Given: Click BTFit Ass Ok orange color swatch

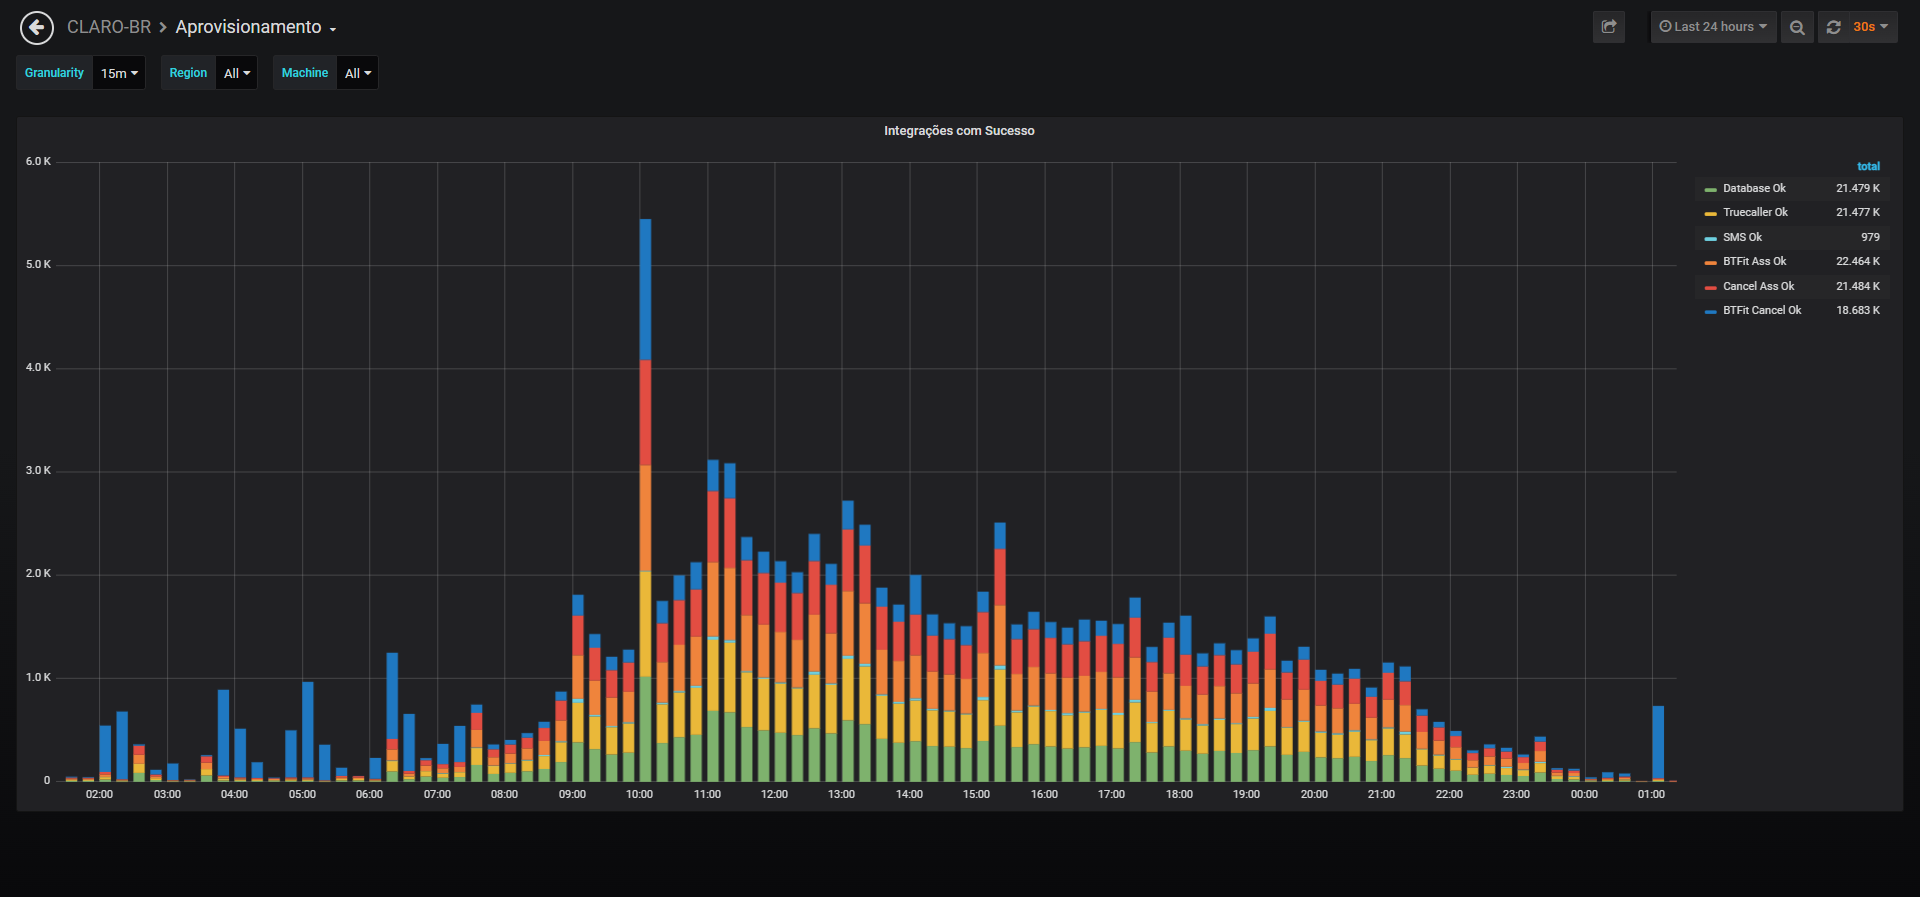Looking at the screenshot, I should coord(1710,262).
